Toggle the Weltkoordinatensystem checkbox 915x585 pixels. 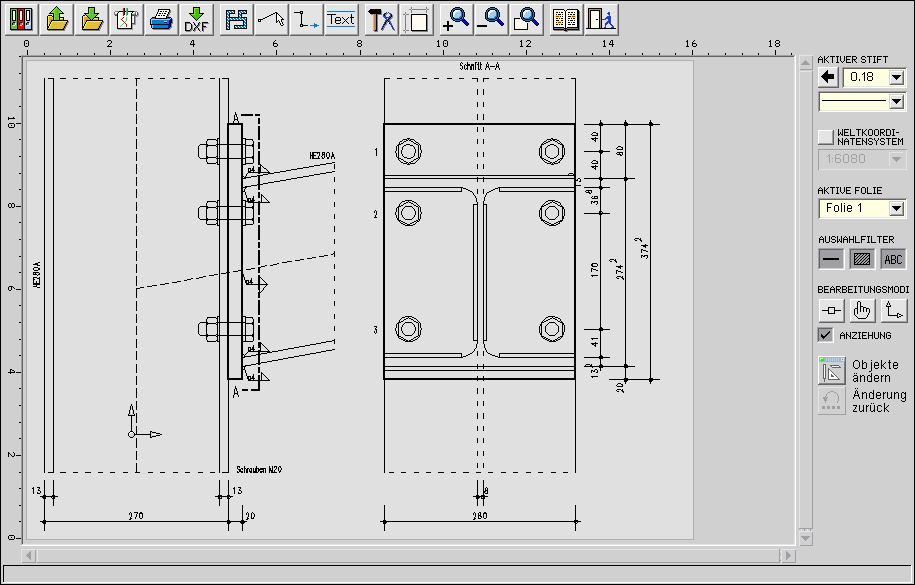(x=825, y=136)
